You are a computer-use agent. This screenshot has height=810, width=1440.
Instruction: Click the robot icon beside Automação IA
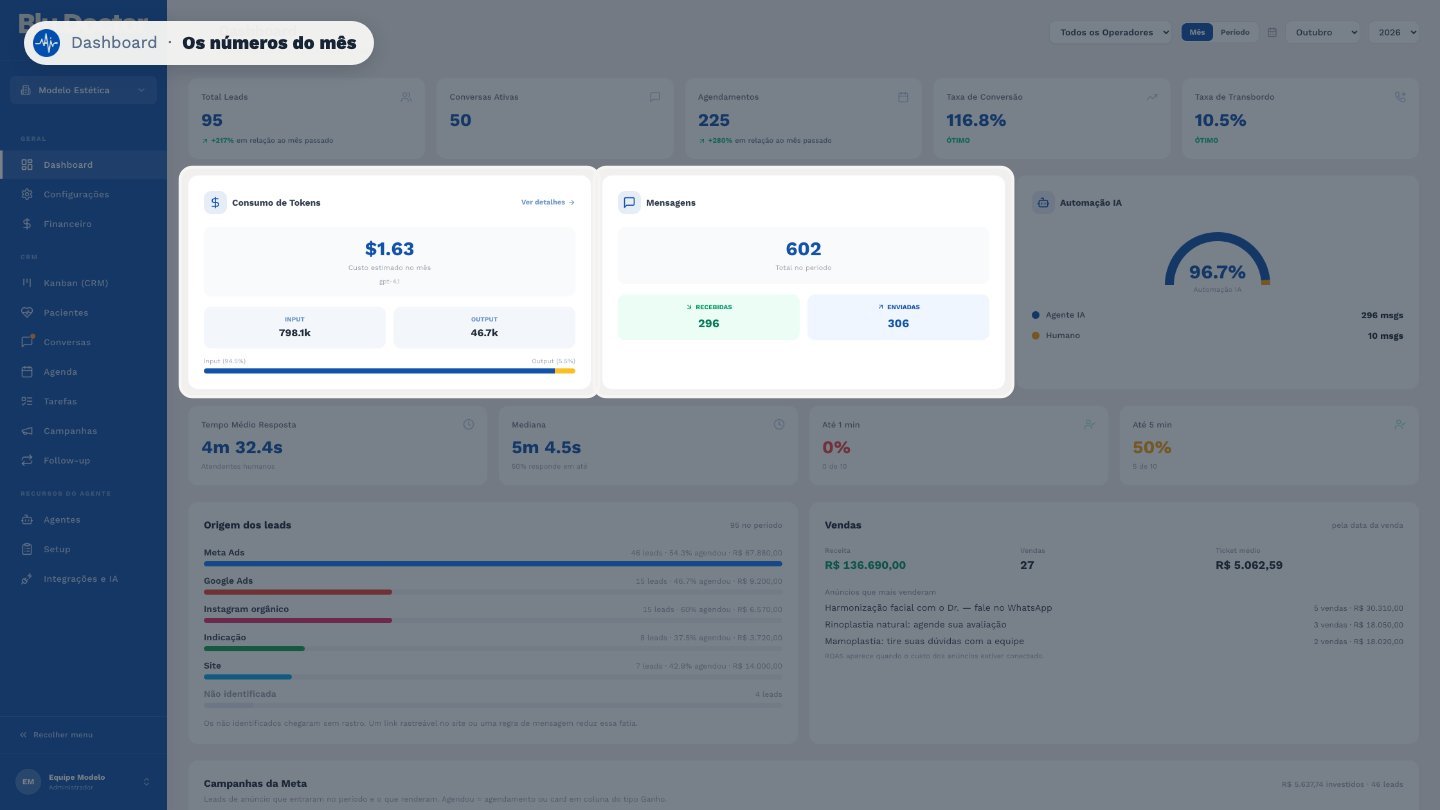pos(1043,202)
